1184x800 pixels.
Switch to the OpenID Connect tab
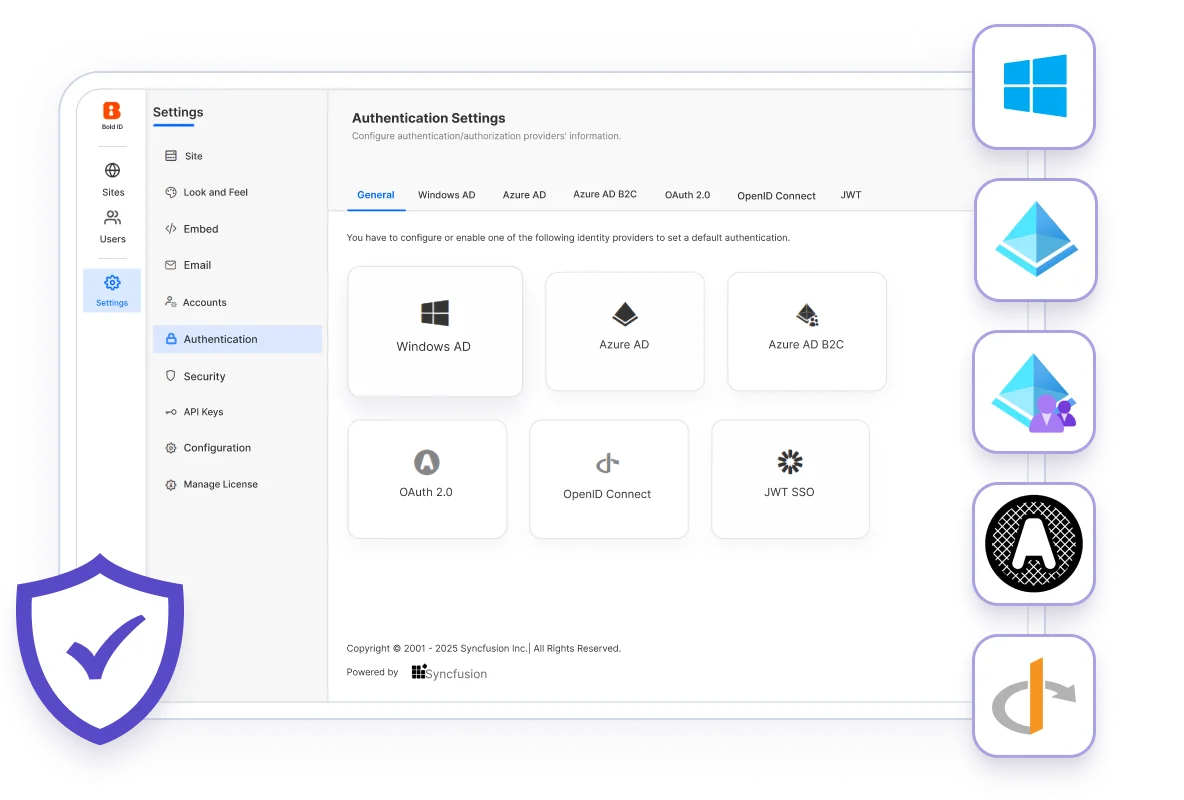click(776, 196)
